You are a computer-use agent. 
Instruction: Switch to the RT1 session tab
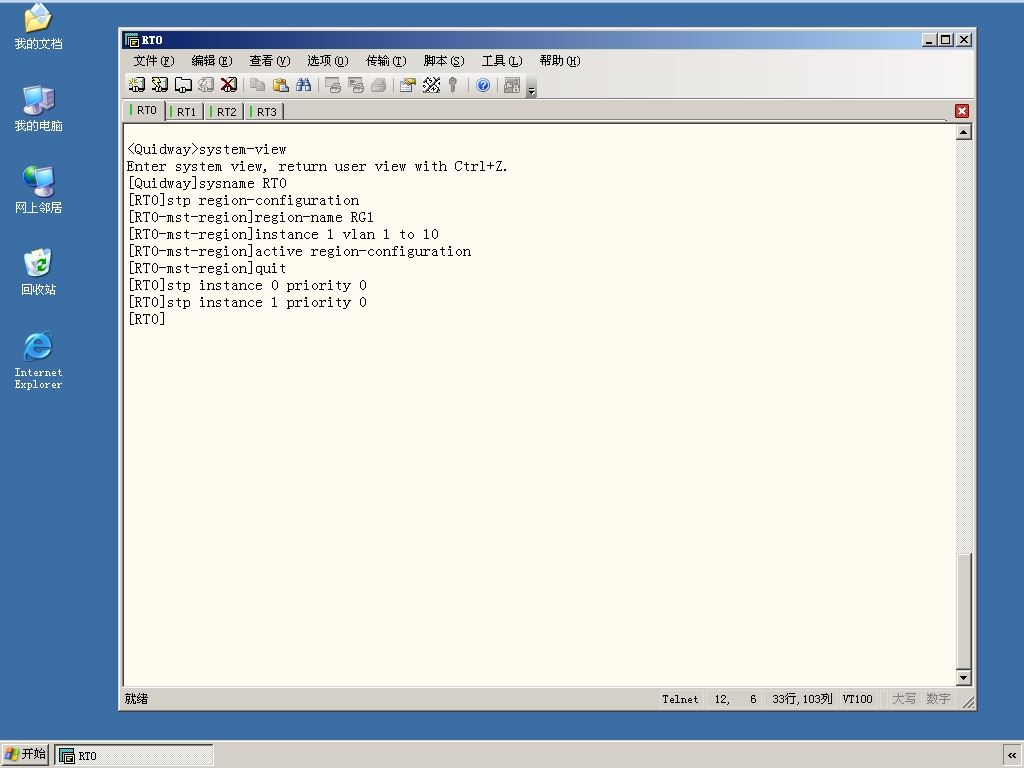(x=185, y=112)
